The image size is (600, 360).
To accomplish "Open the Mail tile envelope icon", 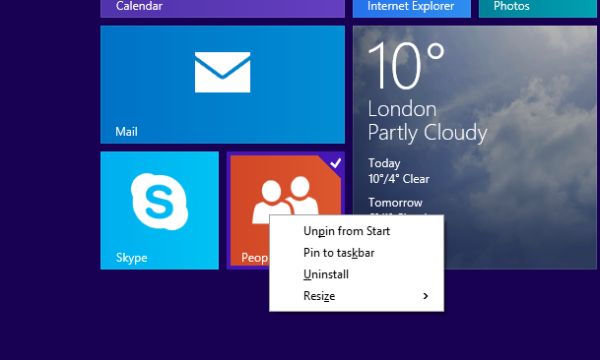I will click(222, 72).
